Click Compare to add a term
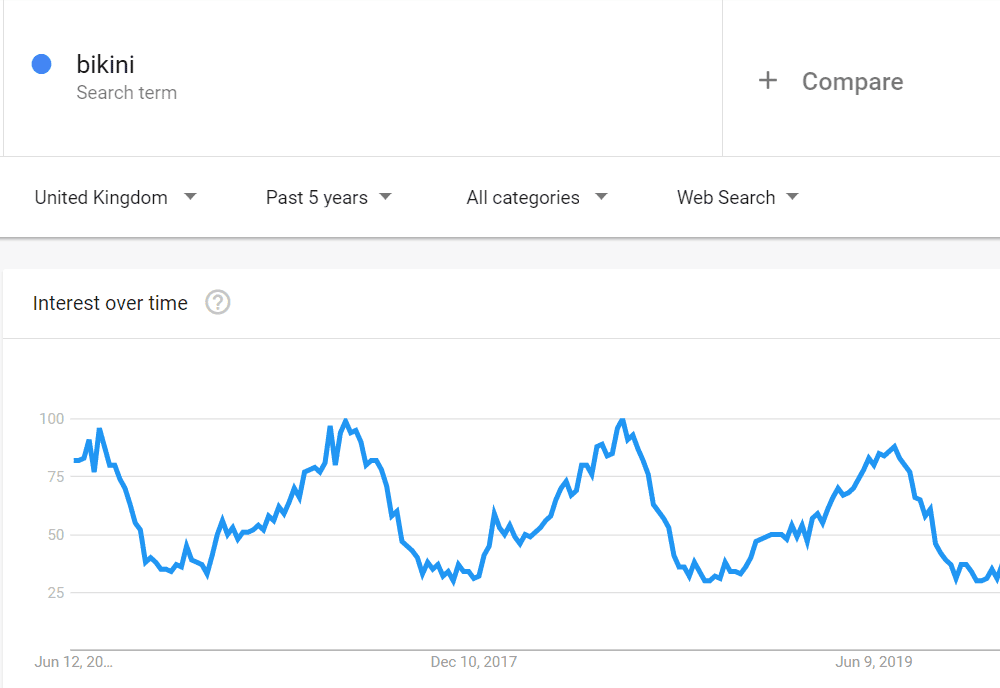Screen dimensions: 1000x688 [853, 82]
